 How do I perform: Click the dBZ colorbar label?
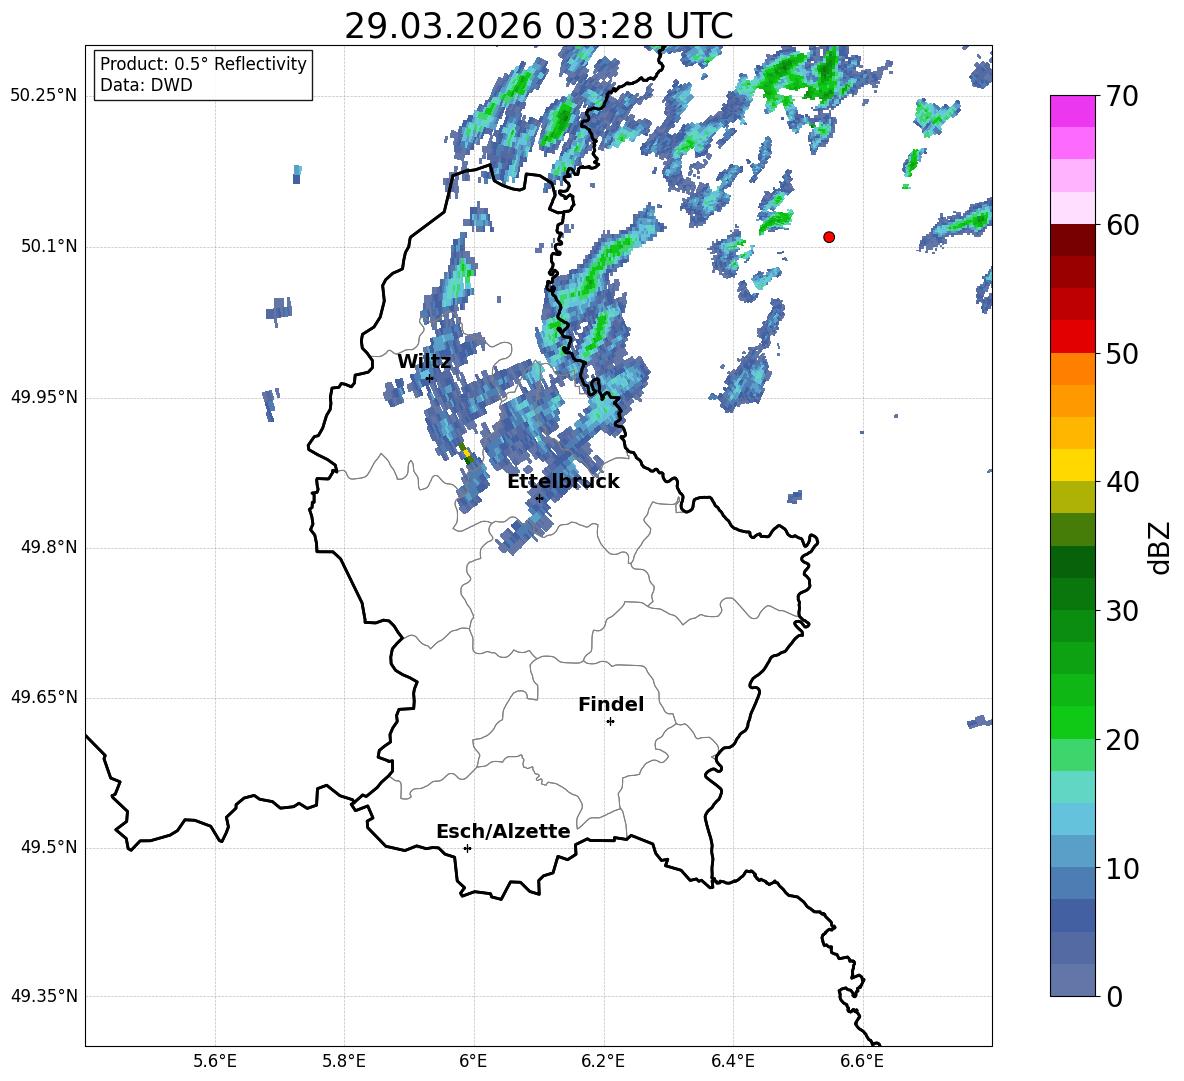tap(1159, 547)
